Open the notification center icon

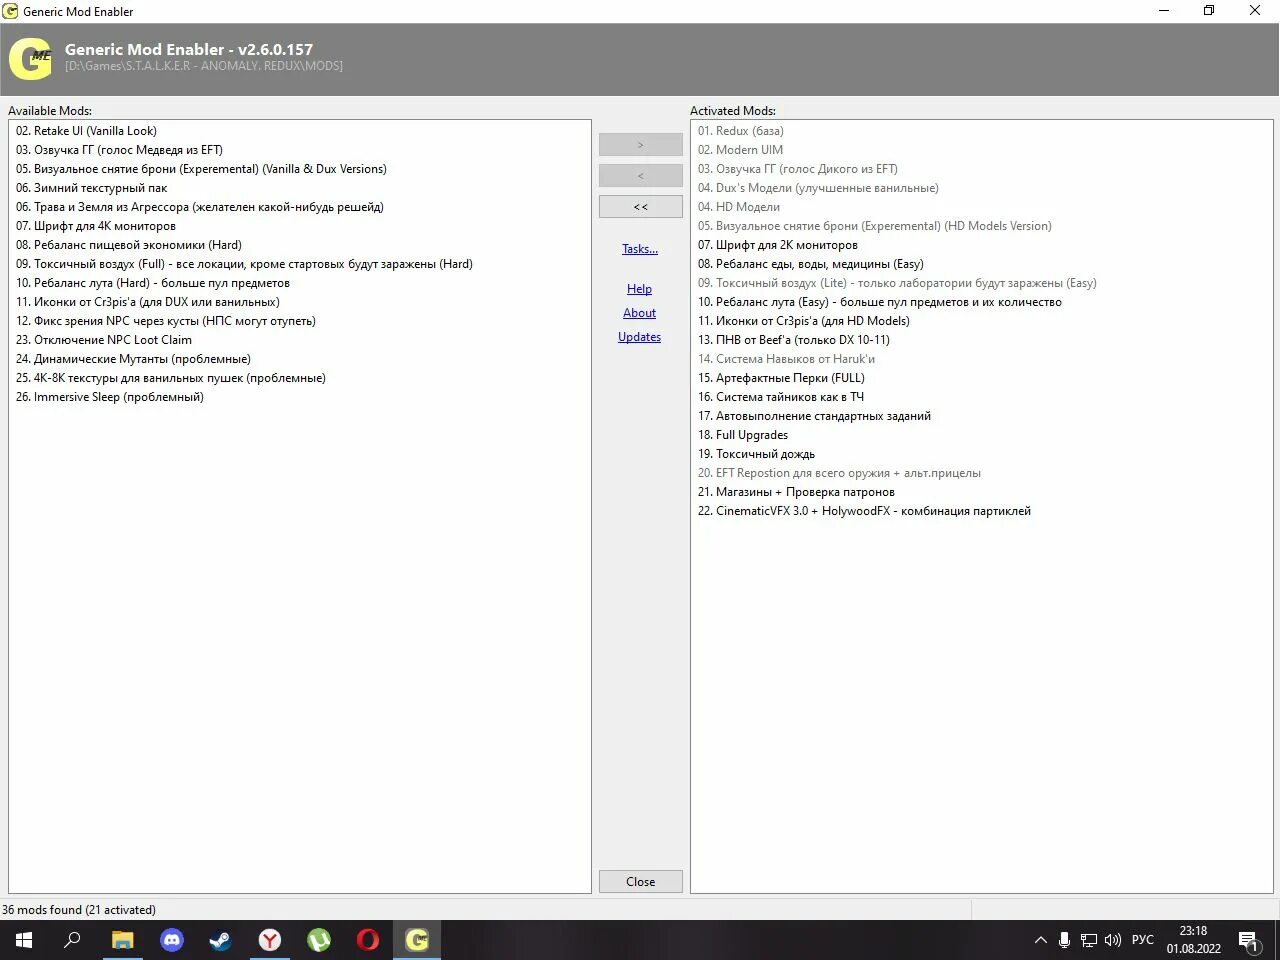coord(1249,940)
